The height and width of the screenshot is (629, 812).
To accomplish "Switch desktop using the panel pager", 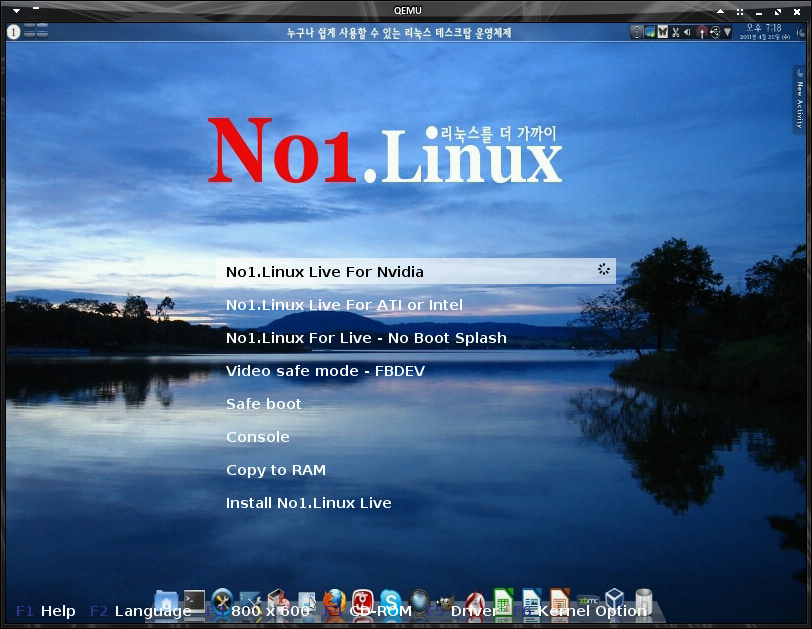I will click(x=36, y=31).
